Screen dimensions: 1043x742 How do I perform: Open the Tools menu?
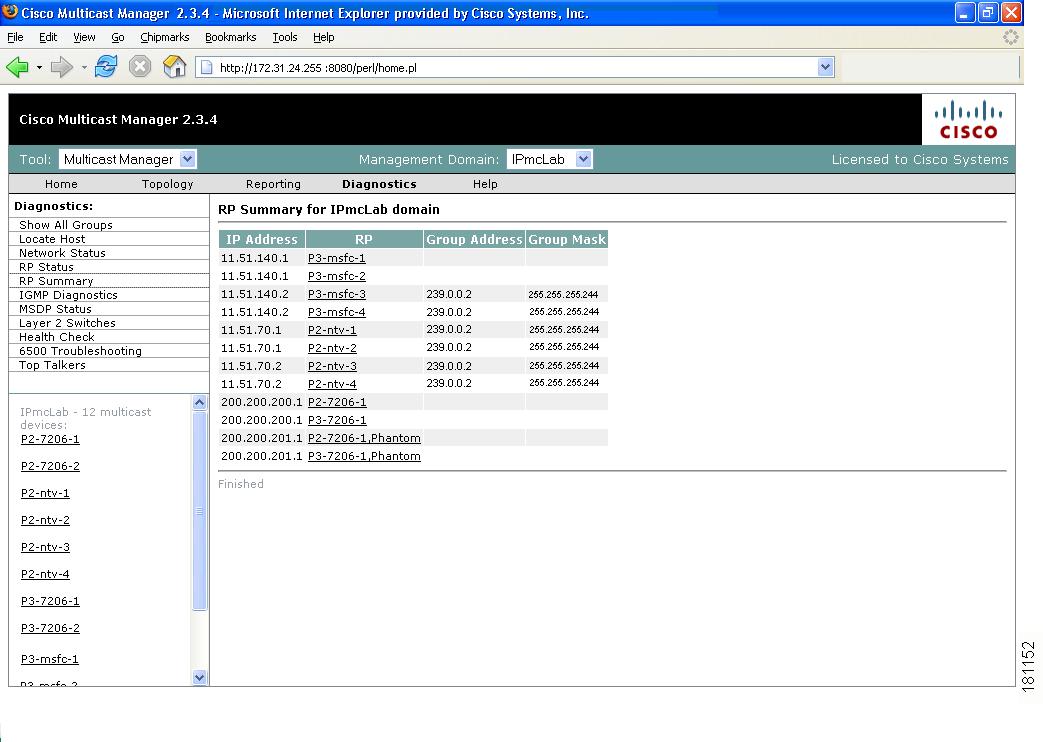click(285, 37)
